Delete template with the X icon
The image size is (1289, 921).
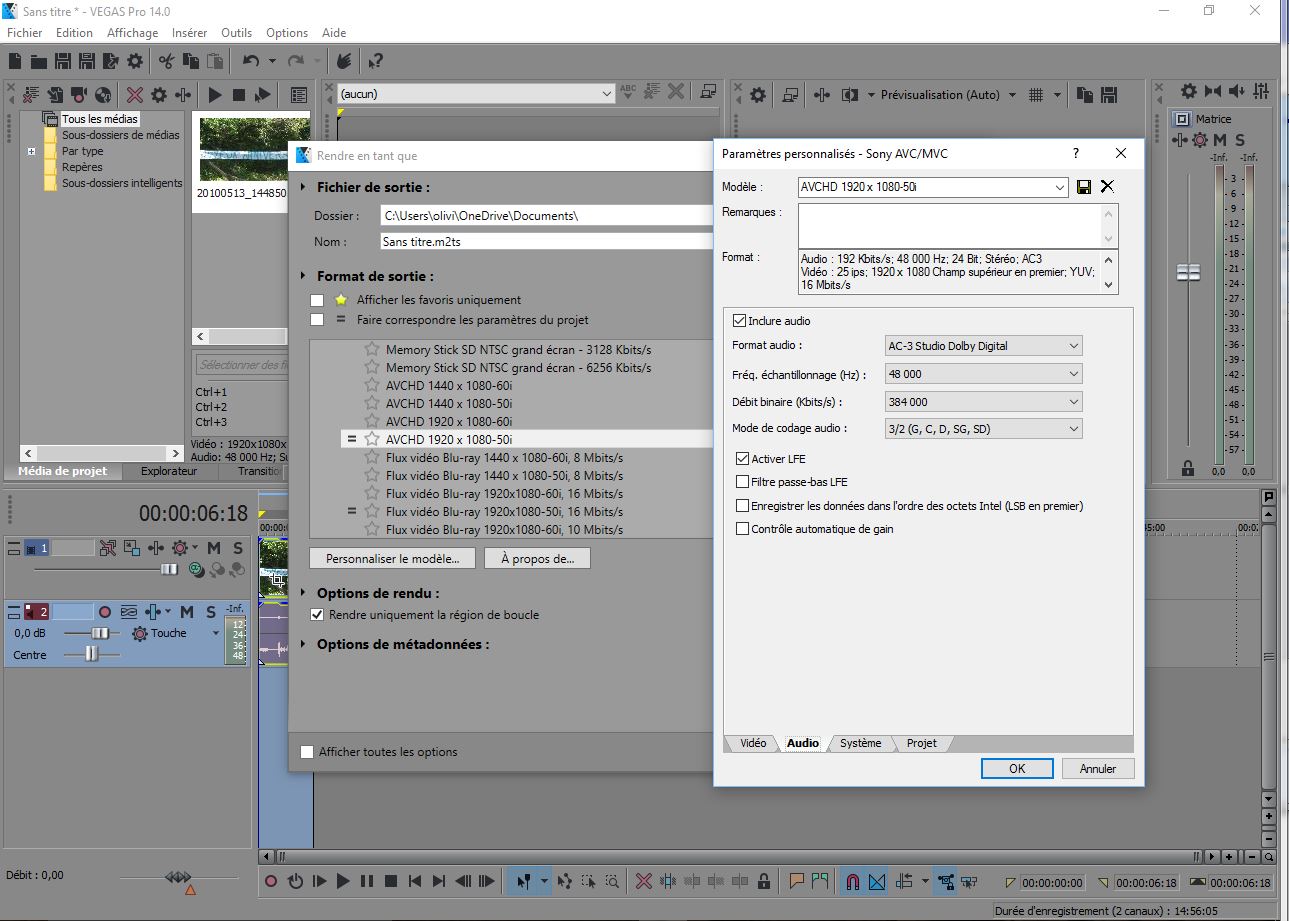[x=1107, y=187]
